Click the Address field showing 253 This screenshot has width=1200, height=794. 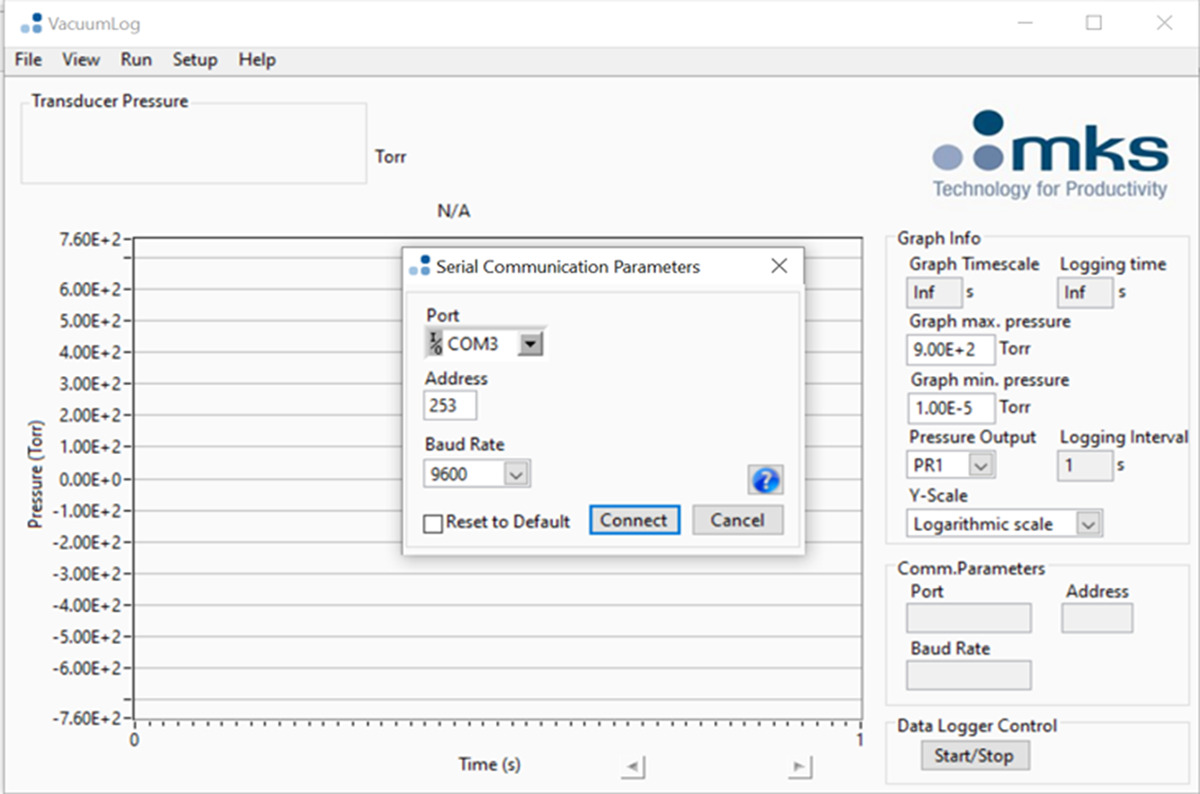tap(450, 405)
